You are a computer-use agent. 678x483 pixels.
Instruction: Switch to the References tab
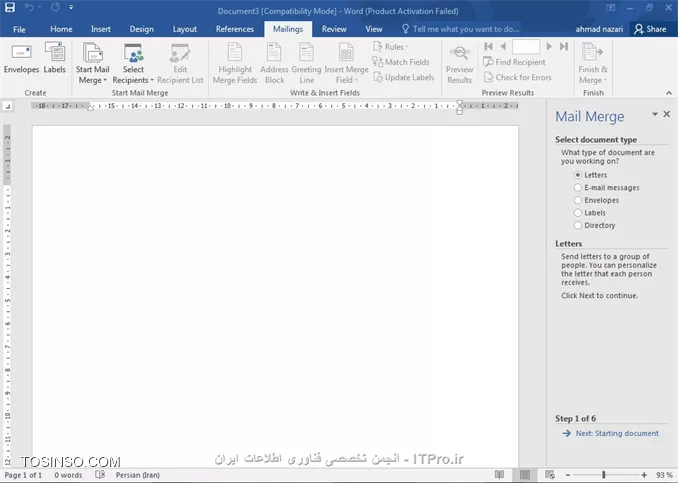pos(235,29)
